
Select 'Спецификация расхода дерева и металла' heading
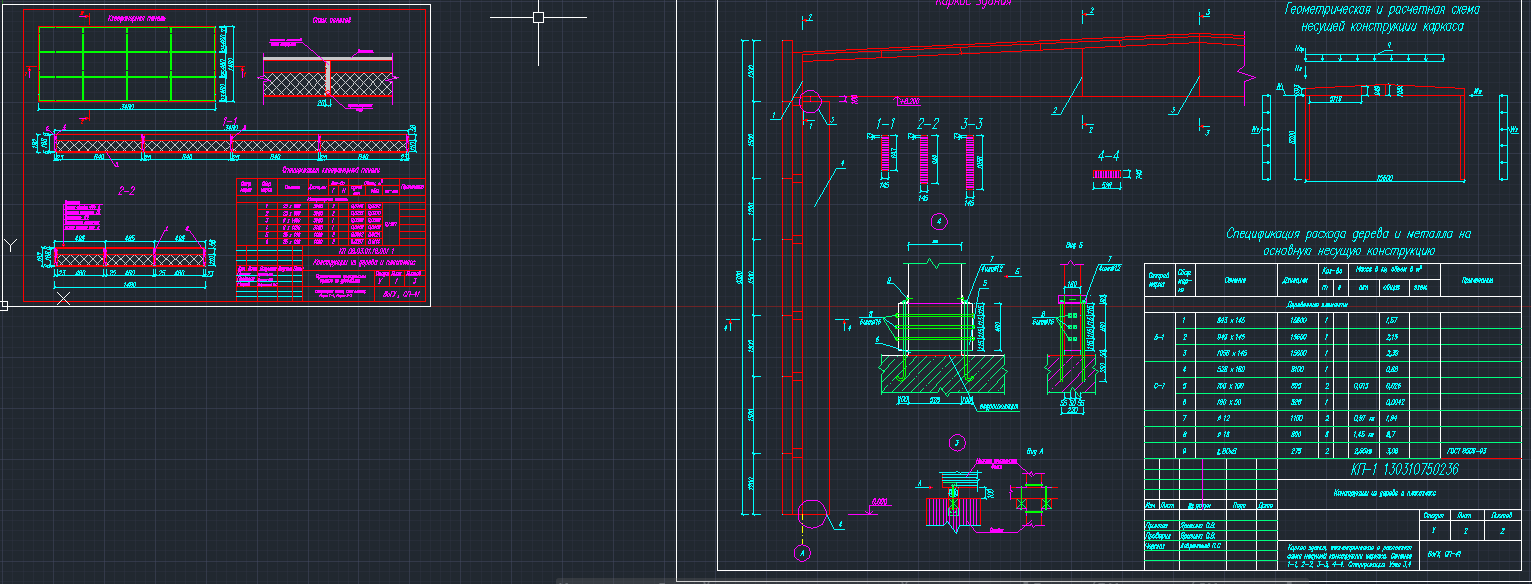point(1349,235)
